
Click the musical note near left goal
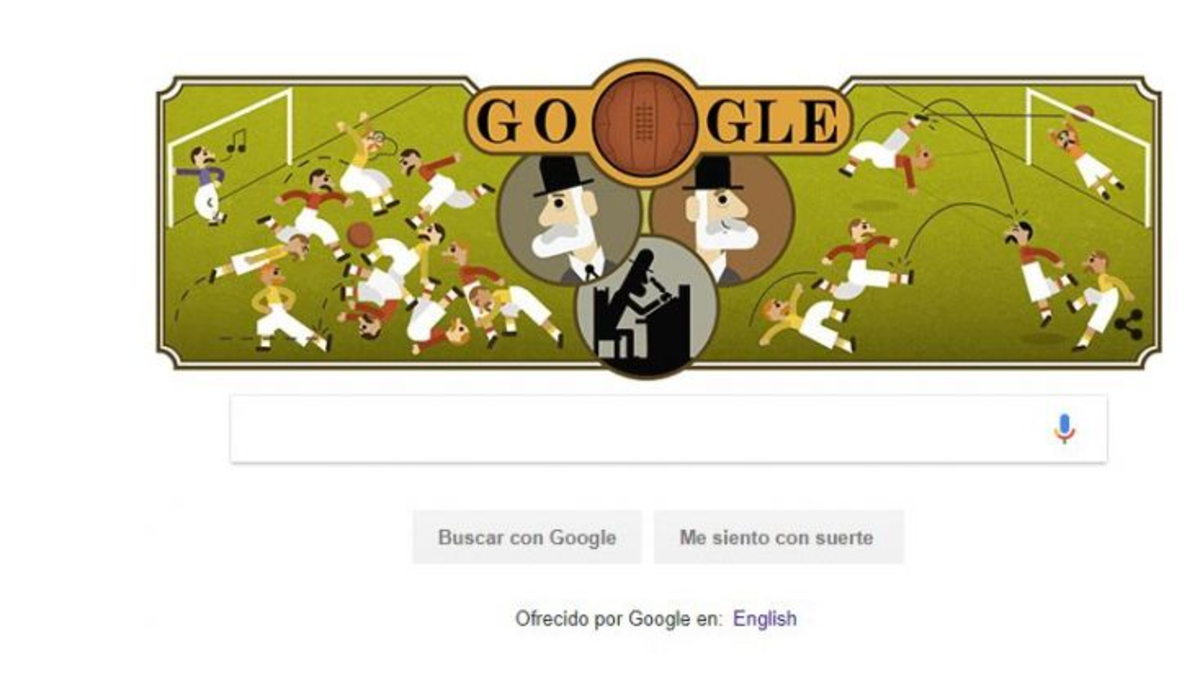click(236, 141)
